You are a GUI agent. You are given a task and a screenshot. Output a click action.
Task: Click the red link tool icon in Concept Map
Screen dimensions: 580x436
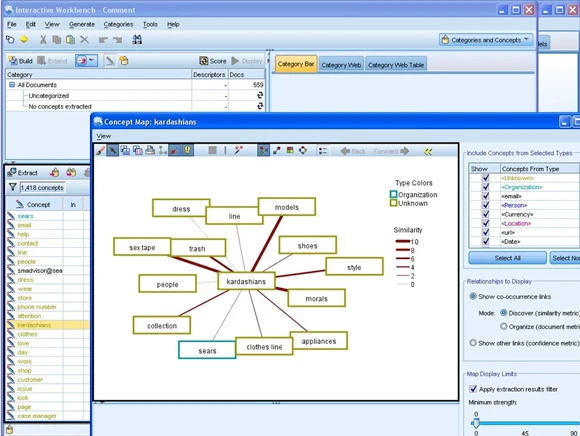coord(174,150)
